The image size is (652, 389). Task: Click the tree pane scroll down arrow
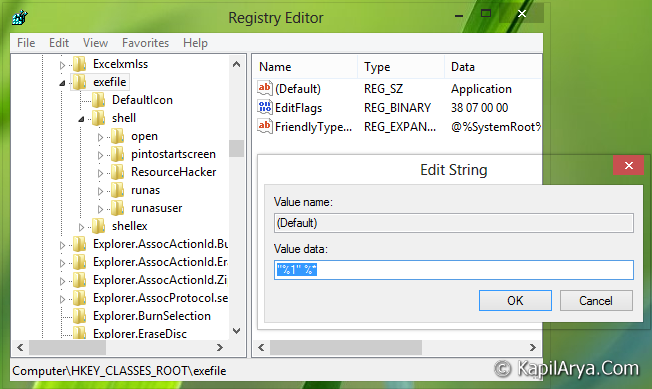(237, 331)
